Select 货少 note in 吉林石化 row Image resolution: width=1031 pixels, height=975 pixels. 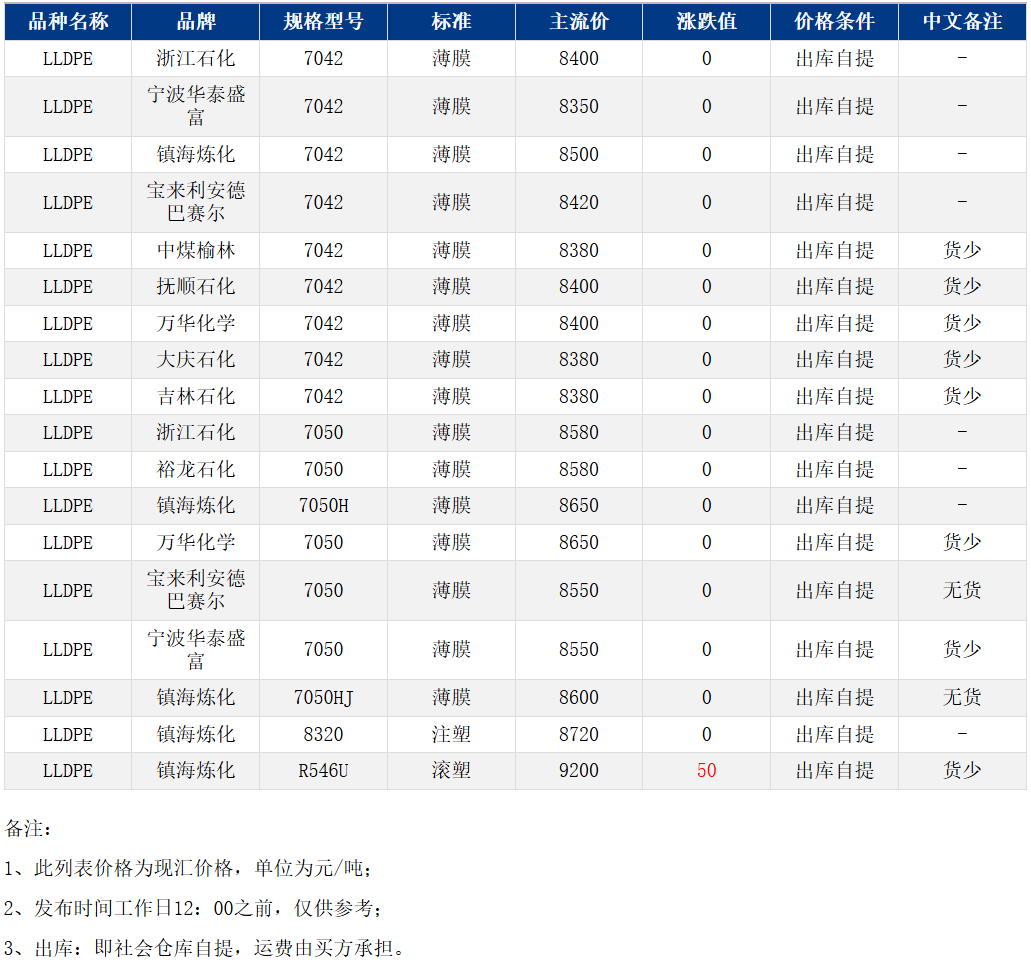tap(962, 396)
